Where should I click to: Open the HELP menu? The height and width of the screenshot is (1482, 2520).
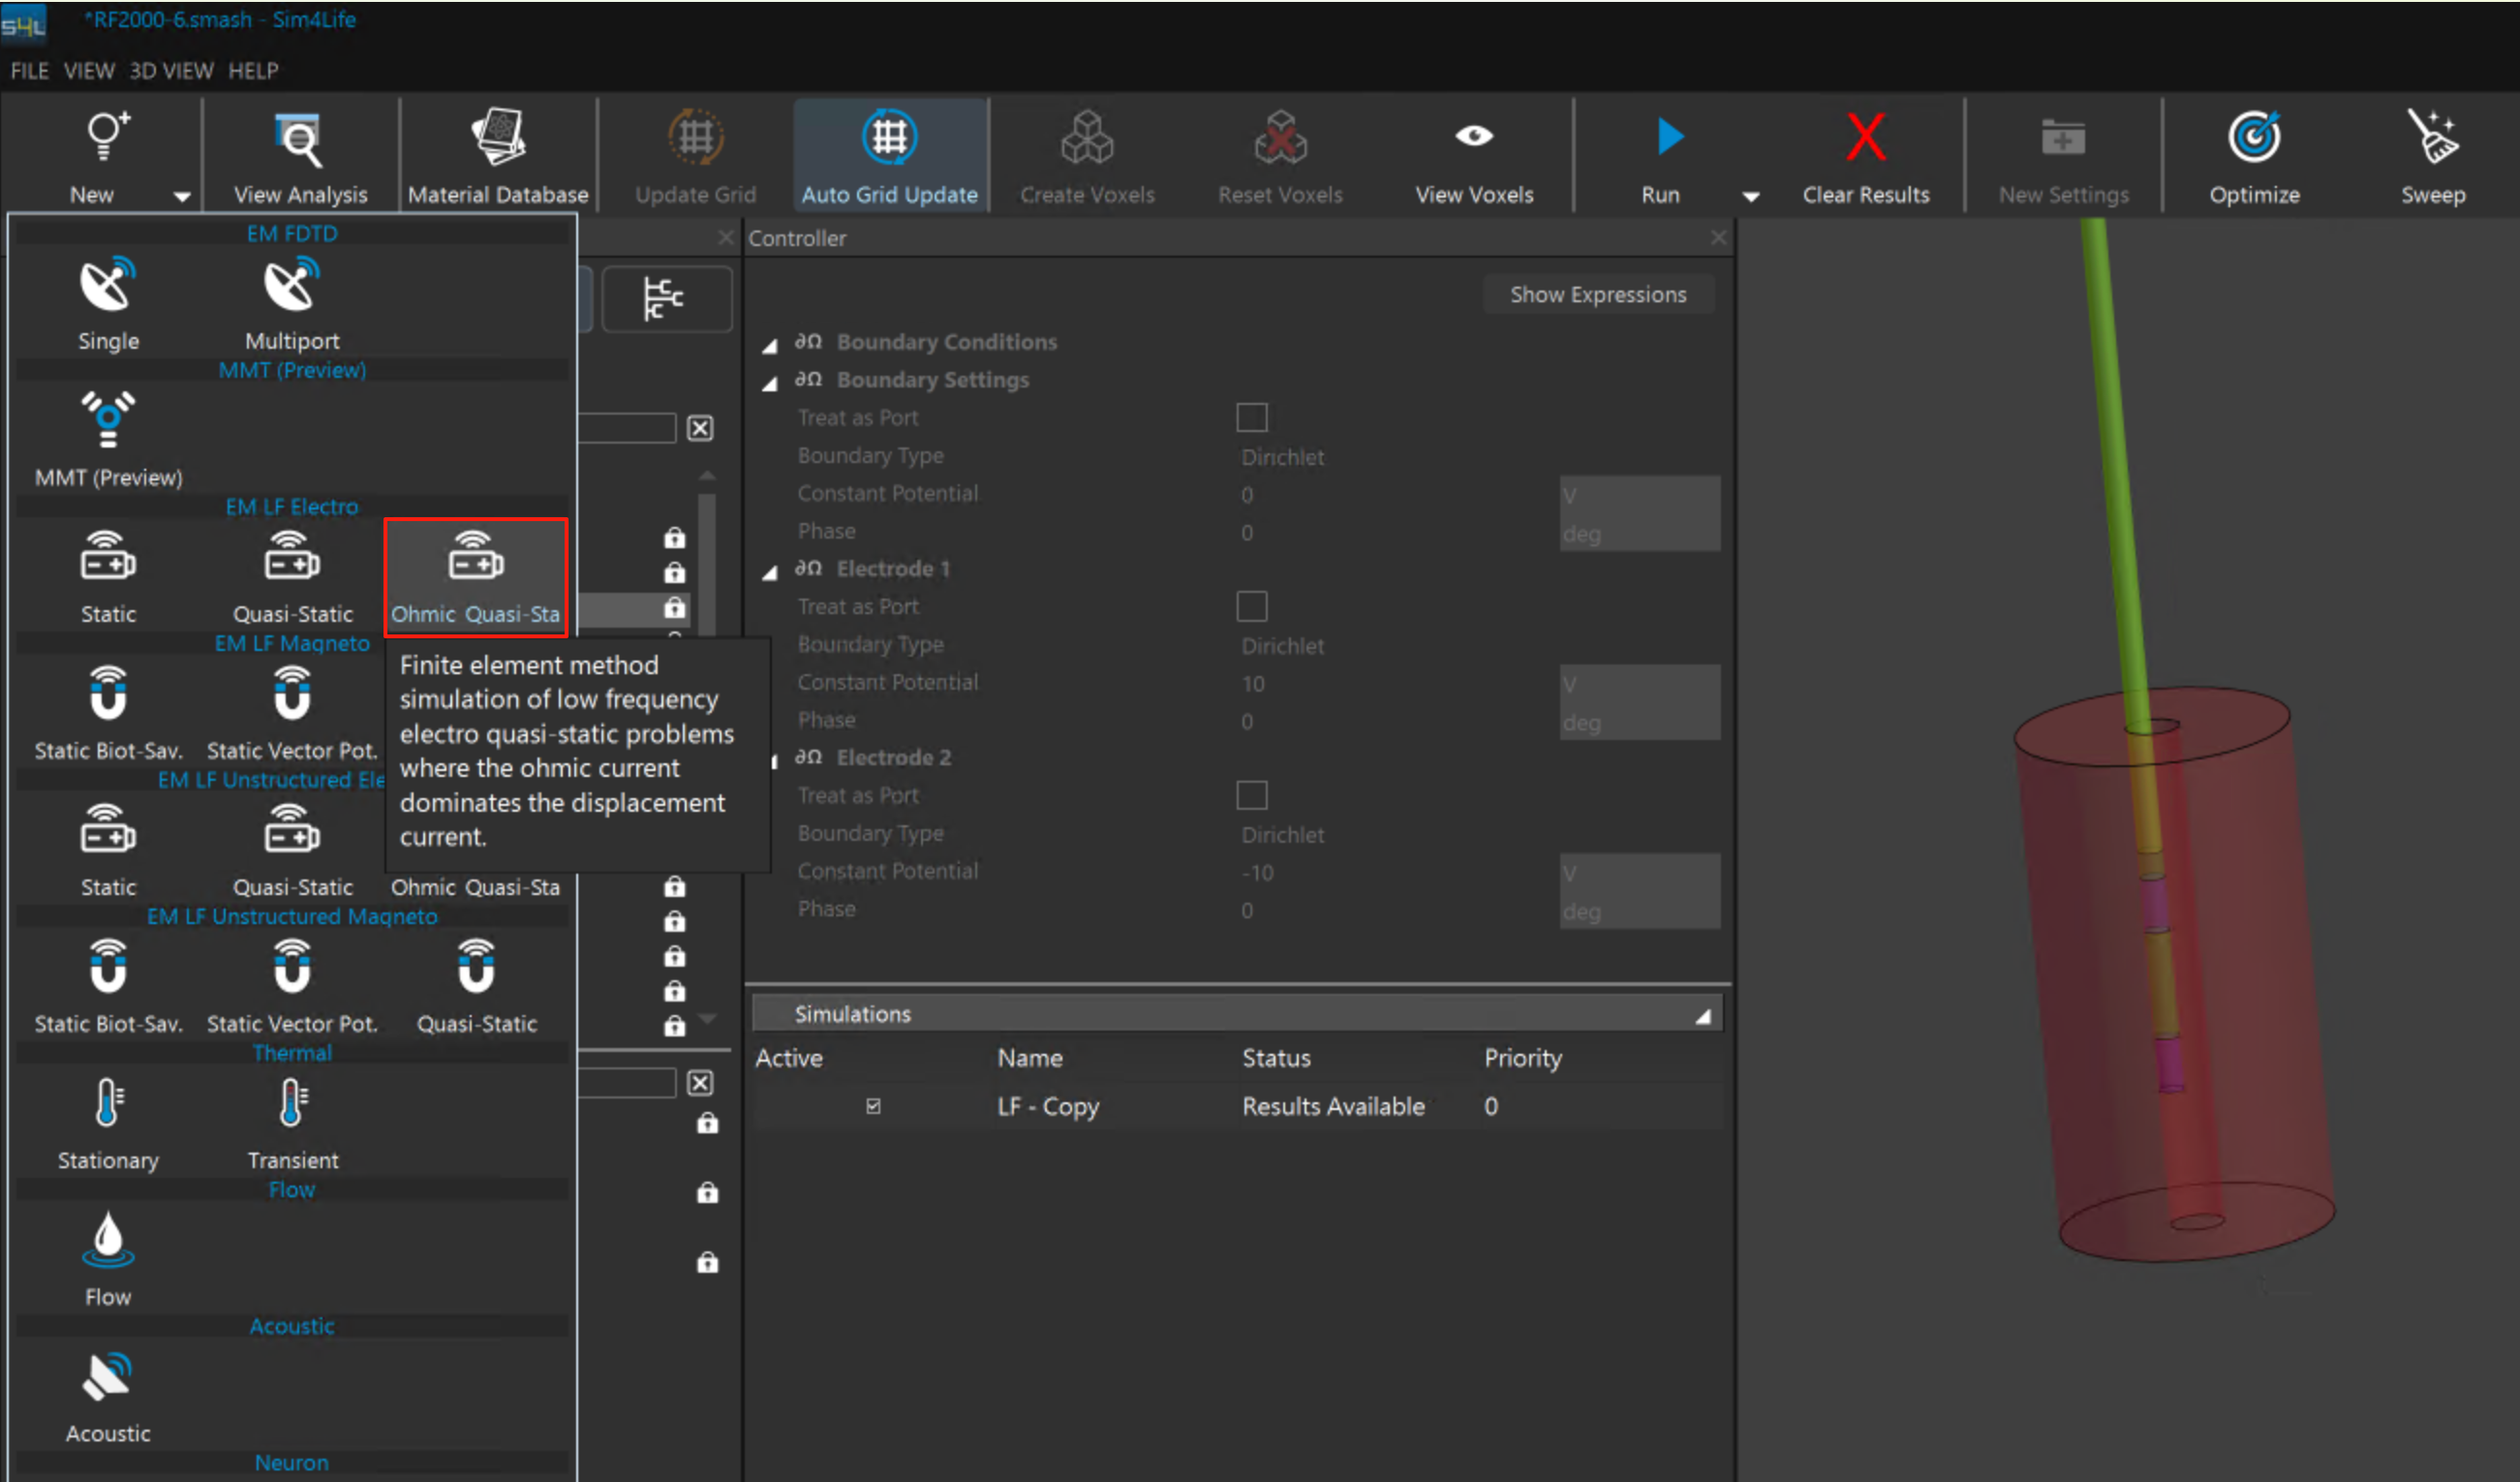pos(253,71)
